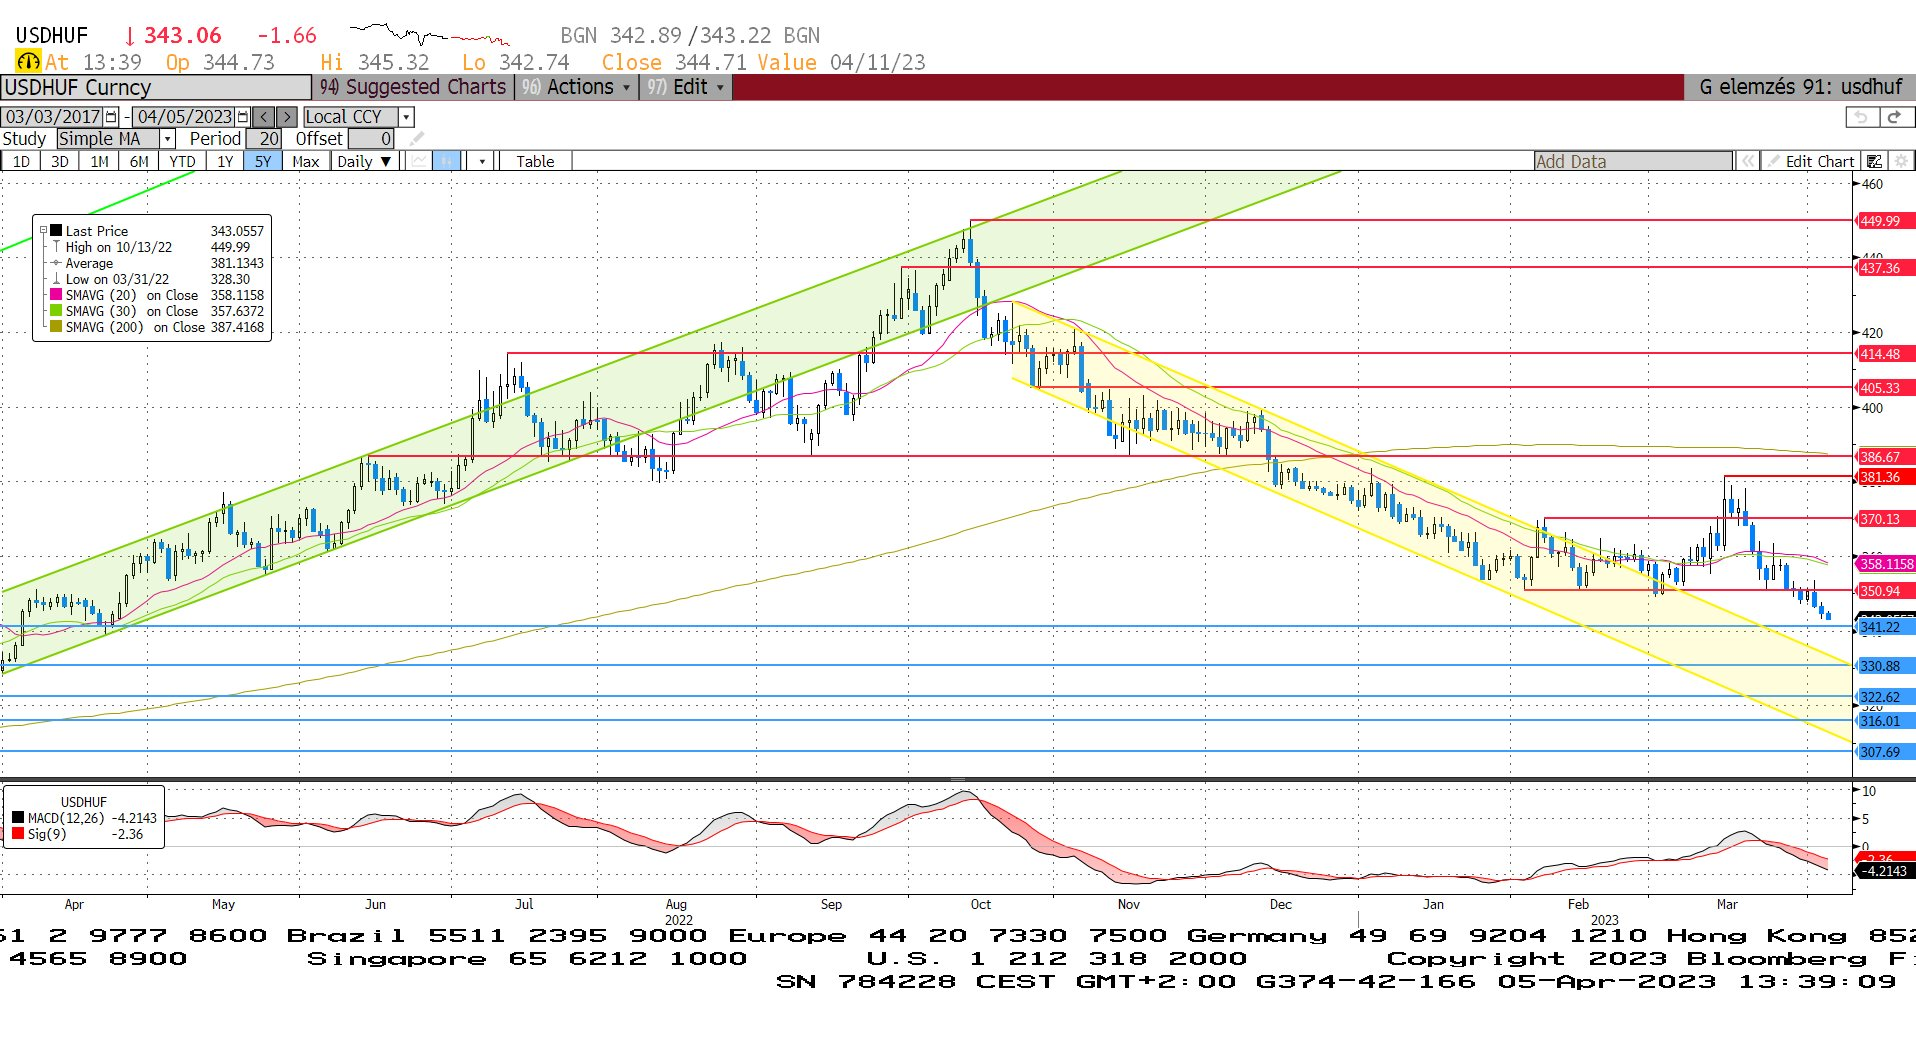This screenshot has width=1916, height=1037.
Task: Click the red down arrow price indicator
Action: 129,36
